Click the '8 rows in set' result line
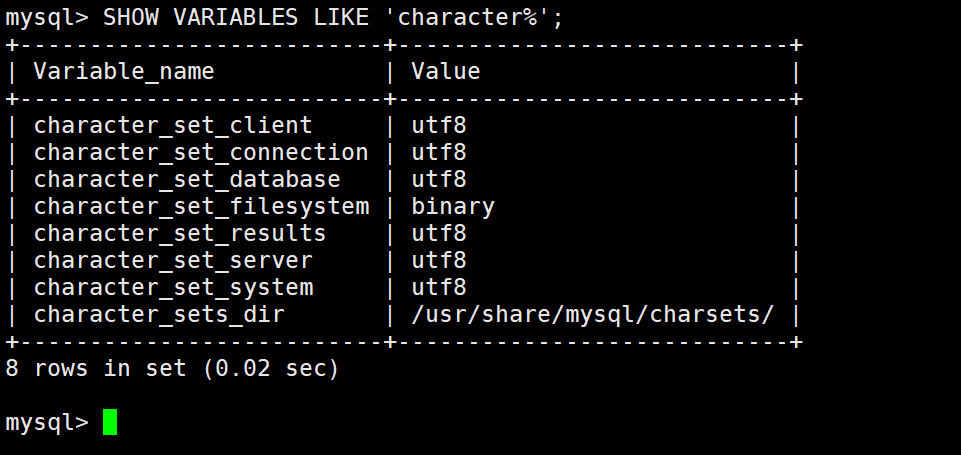The height and width of the screenshot is (455, 961). tap(172, 368)
